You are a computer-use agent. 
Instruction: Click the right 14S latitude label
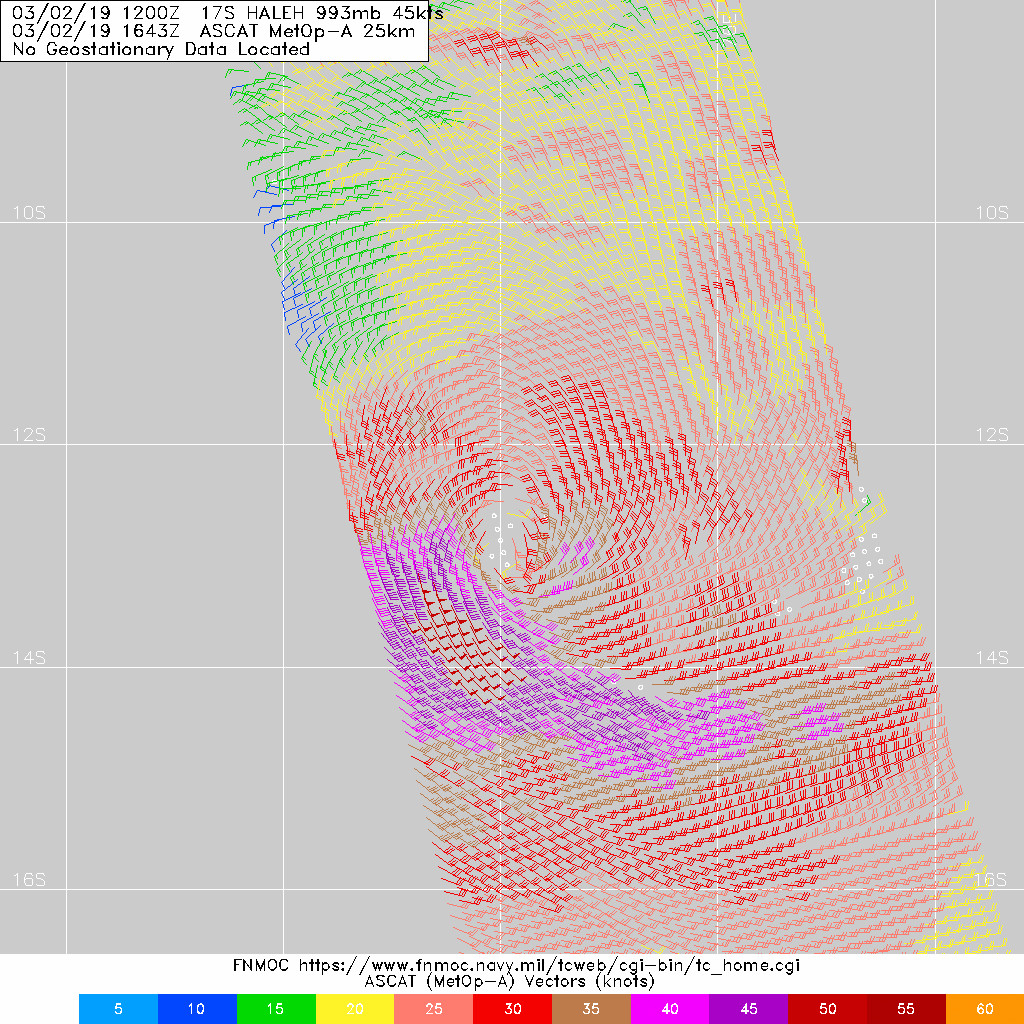click(992, 657)
